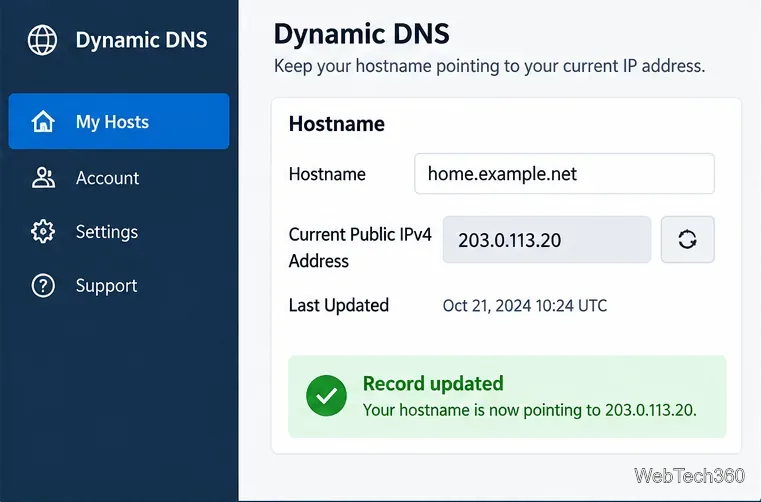The width and height of the screenshot is (761, 502).
Task: Click the main 'Dynamic DNS' page heading
Action: coord(362,34)
